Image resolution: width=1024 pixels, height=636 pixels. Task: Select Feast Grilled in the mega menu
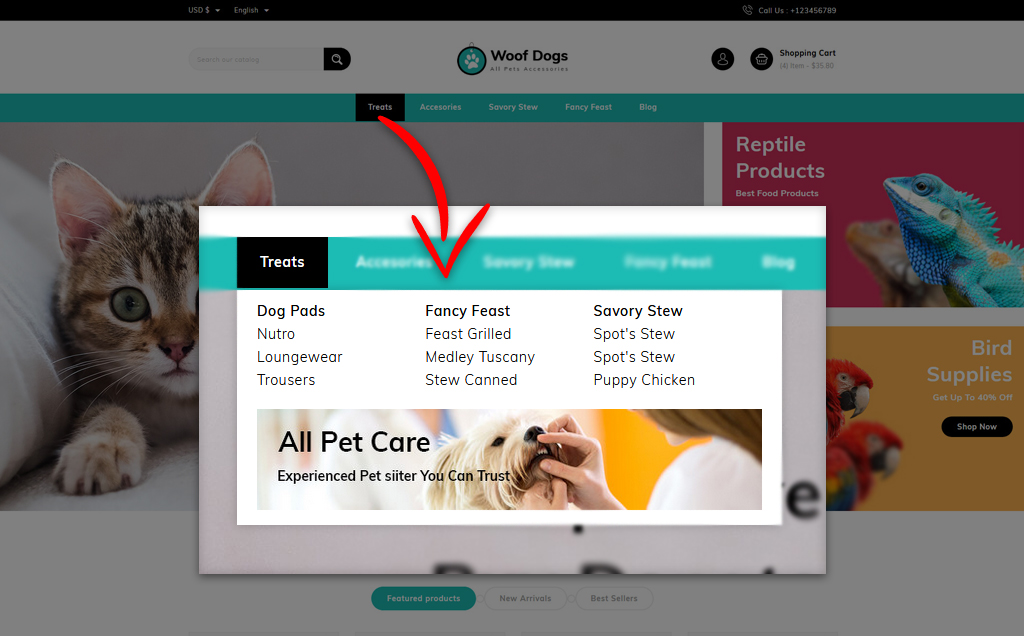click(x=468, y=334)
